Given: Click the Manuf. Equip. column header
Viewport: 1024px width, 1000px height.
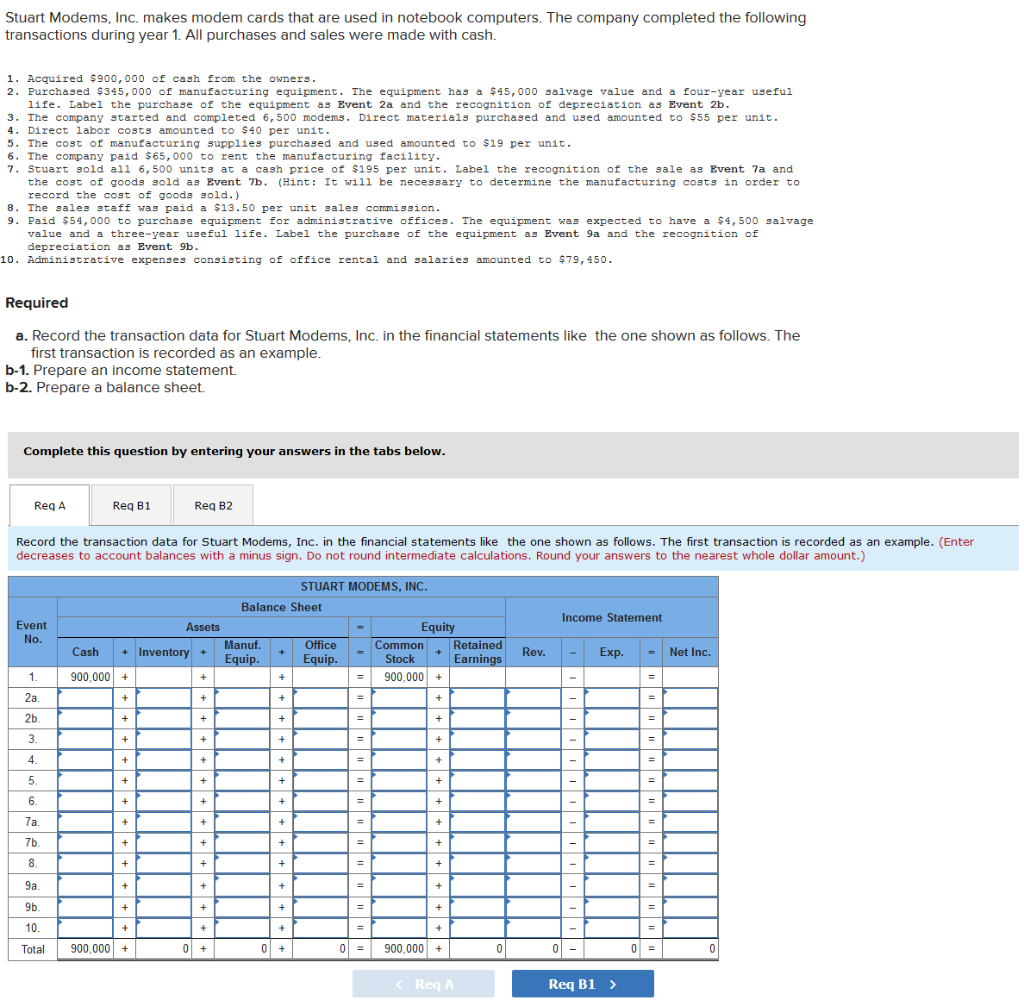Looking at the screenshot, I should 242,652.
